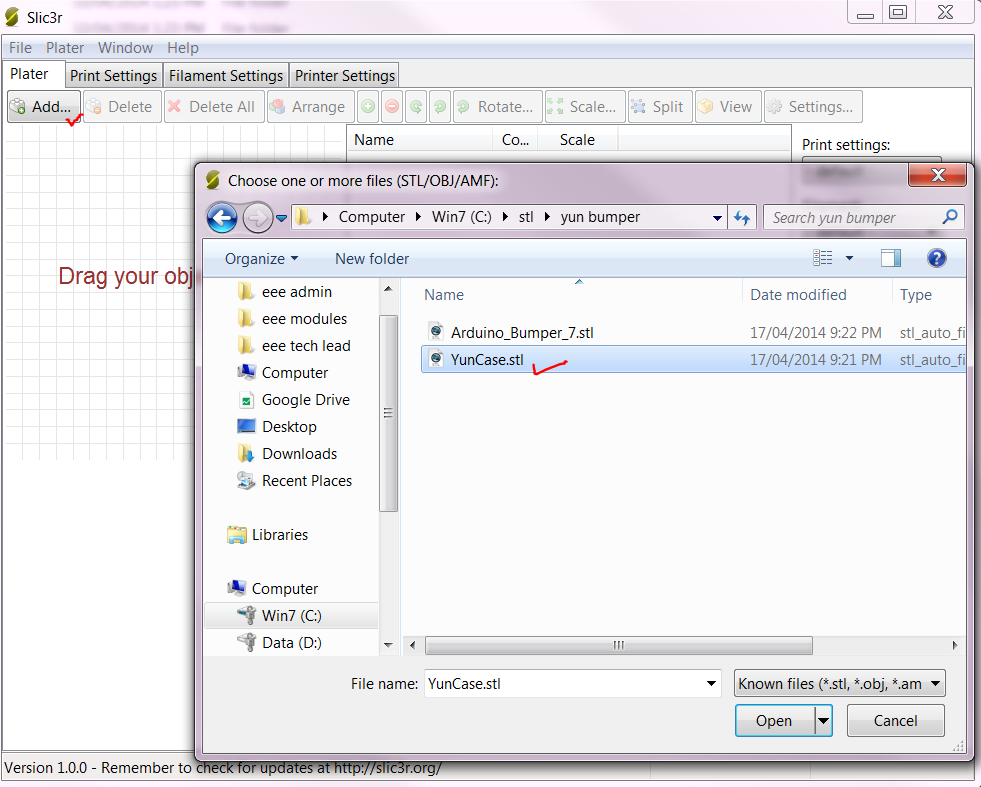
Task: Click the Cancel button
Action: click(895, 721)
